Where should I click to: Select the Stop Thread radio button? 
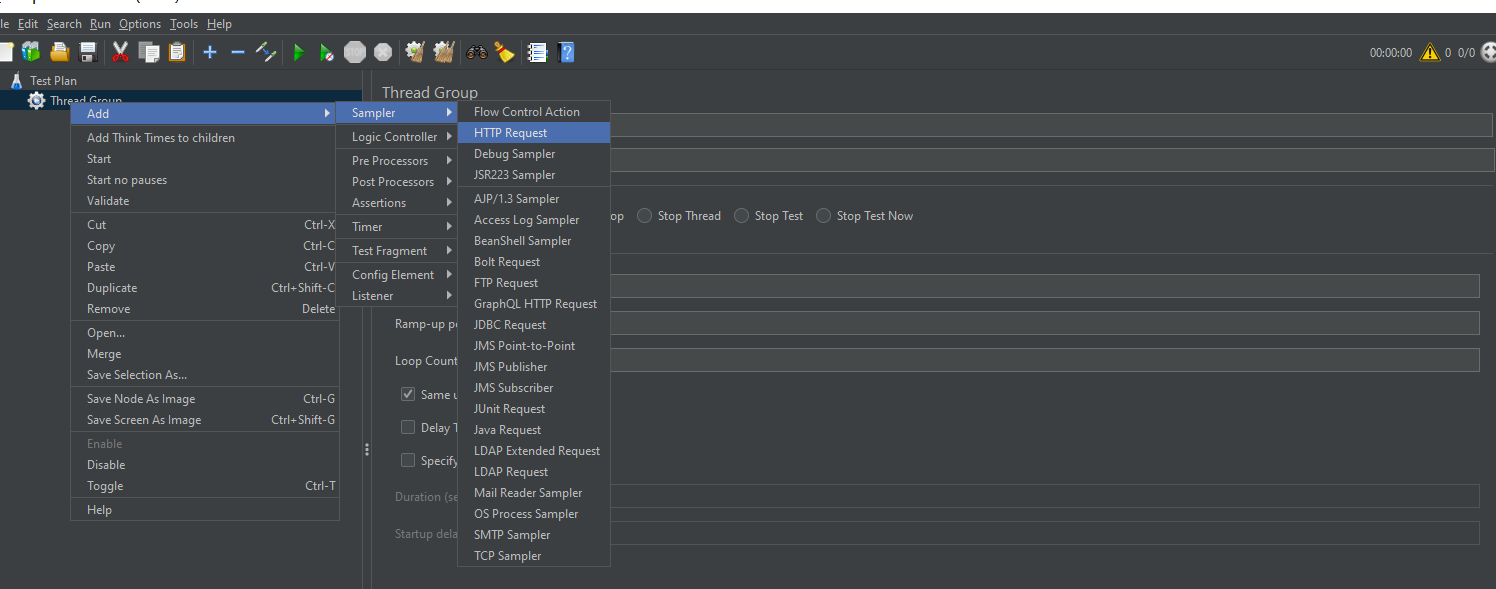click(x=645, y=216)
